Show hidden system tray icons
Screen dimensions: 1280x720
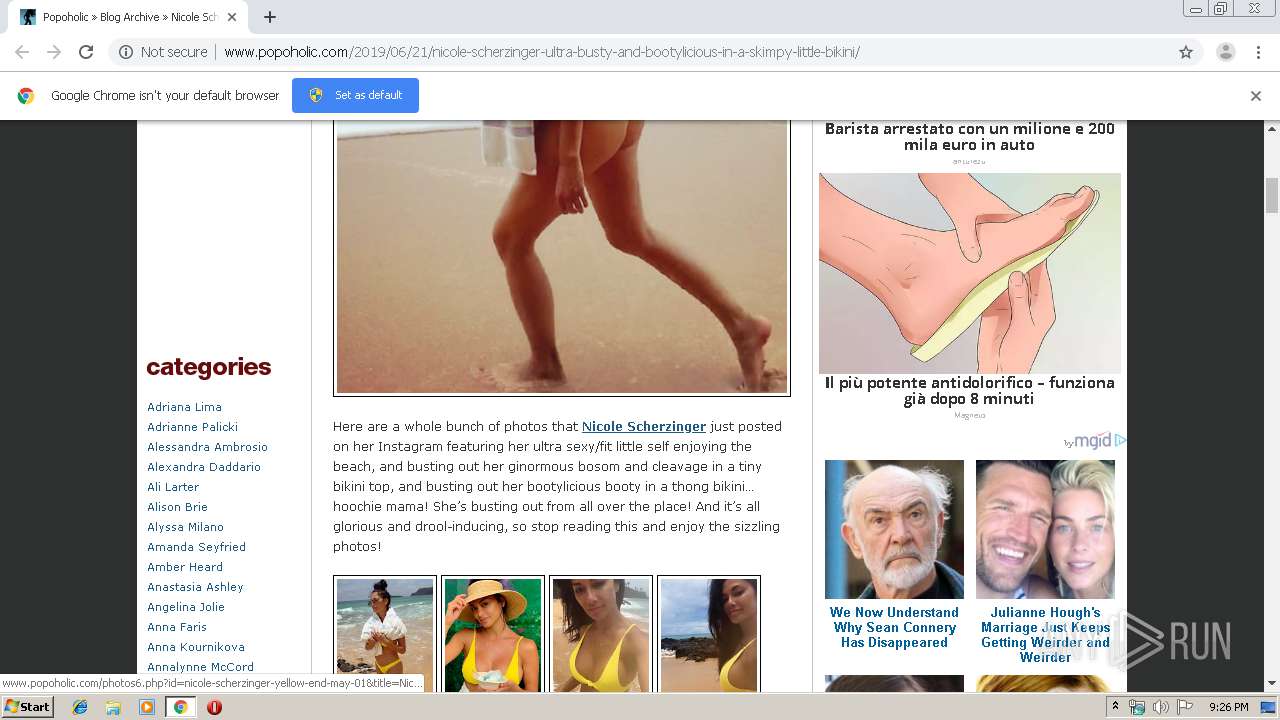tap(1115, 707)
